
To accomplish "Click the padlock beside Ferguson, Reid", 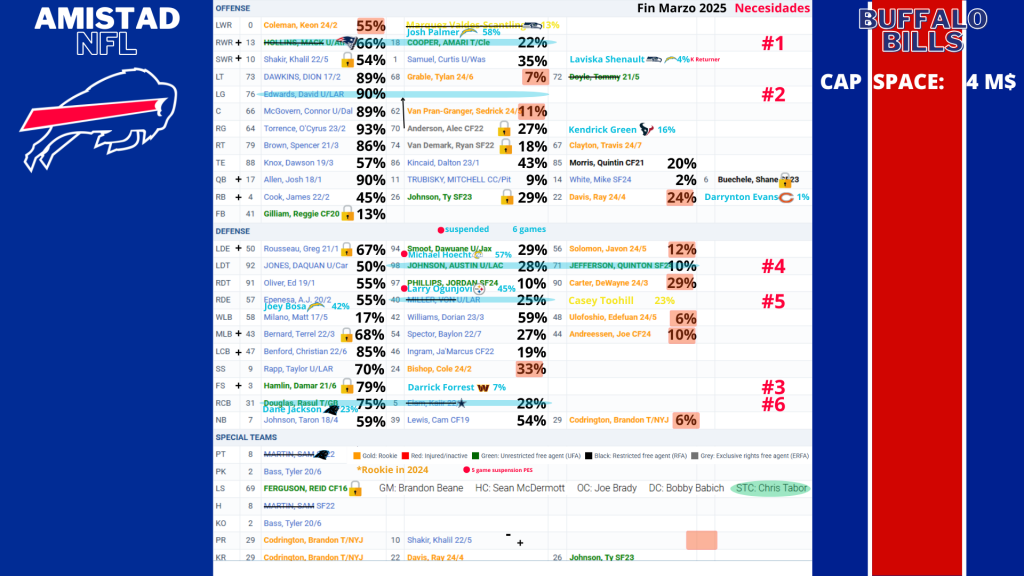I will coord(354,488).
